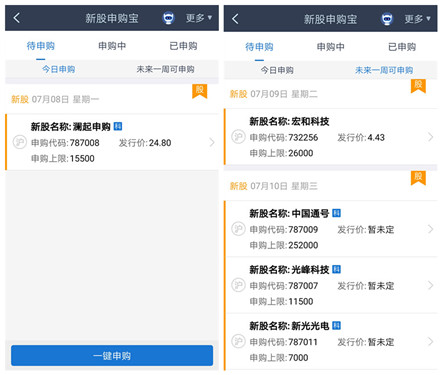
Task: Tap 申购代码:732256 text
Action: tap(284, 137)
